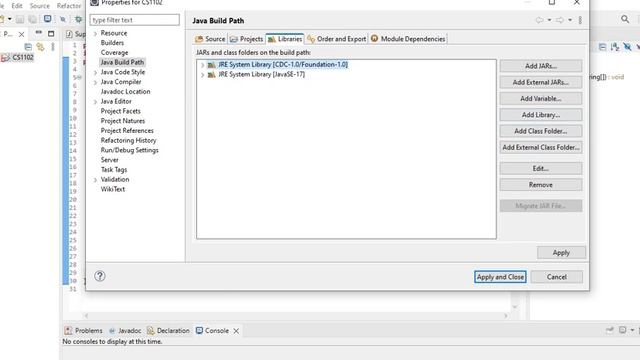
Task: Open the Javadoc view tab
Action: tap(125, 330)
